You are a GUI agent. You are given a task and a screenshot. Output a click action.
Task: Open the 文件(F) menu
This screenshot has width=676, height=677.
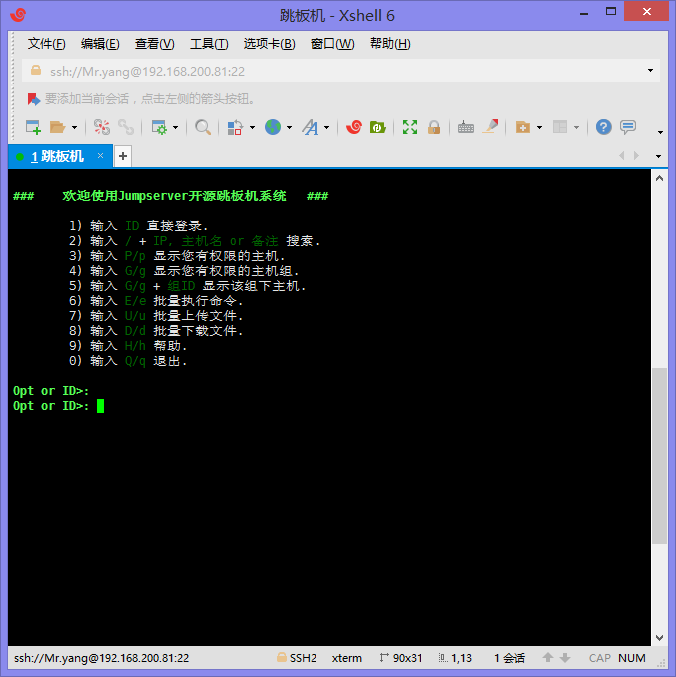click(x=46, y=44)
